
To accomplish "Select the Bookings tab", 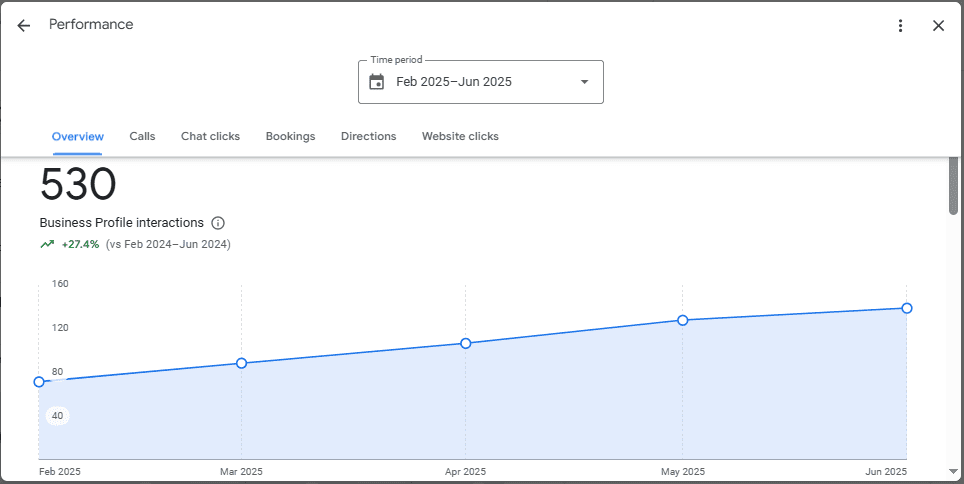I will click(x=290, y=136).
